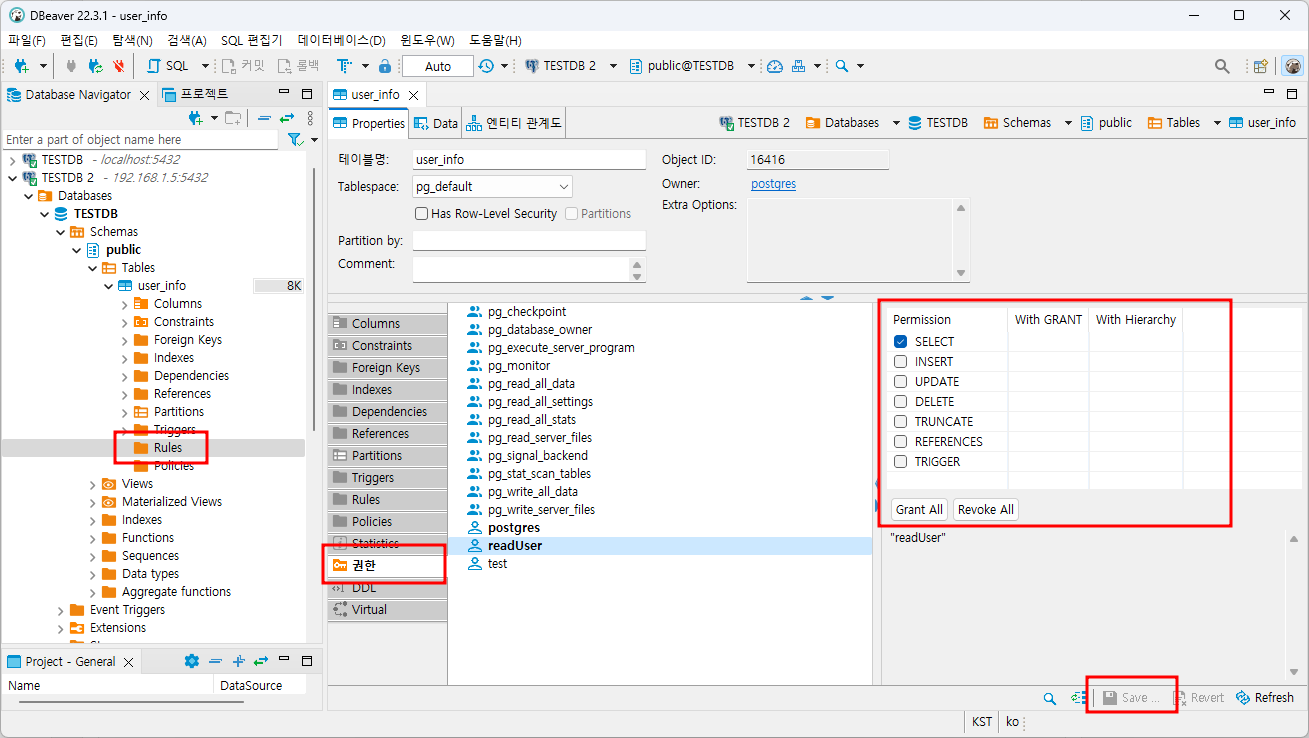This screenshot has height=738, width=1309.
Task: Click the Comment text field
Action: pos(522,269)
